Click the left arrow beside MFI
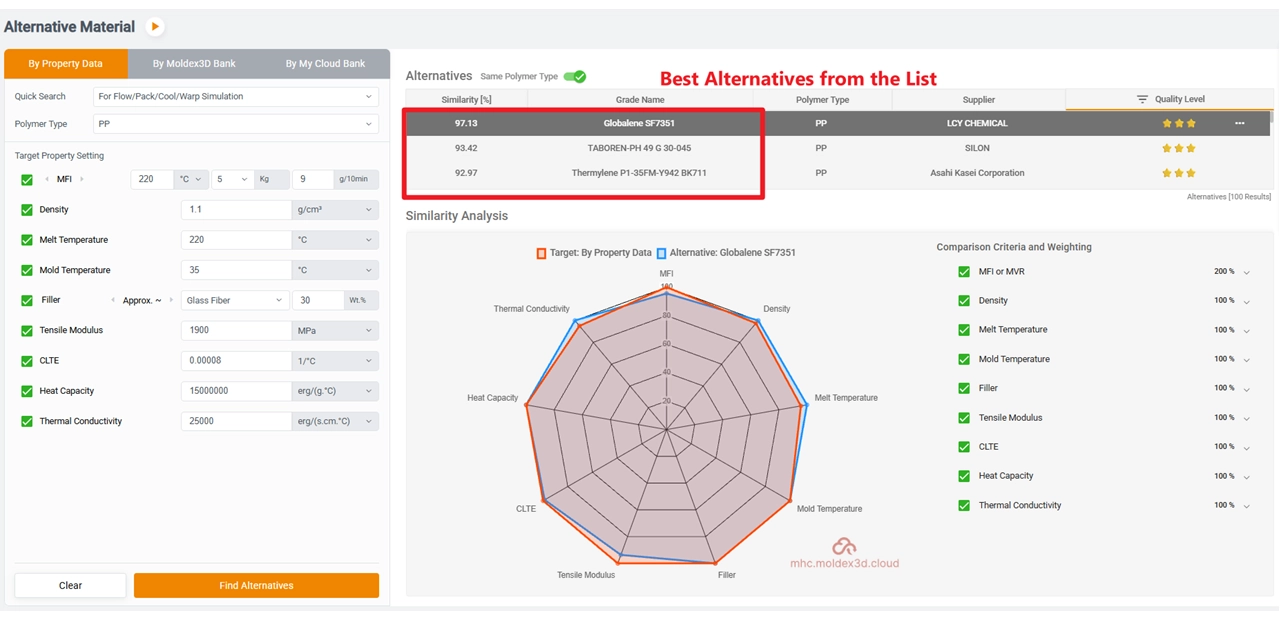Viewport: 1280px width, 620px height. pos(47,180)
